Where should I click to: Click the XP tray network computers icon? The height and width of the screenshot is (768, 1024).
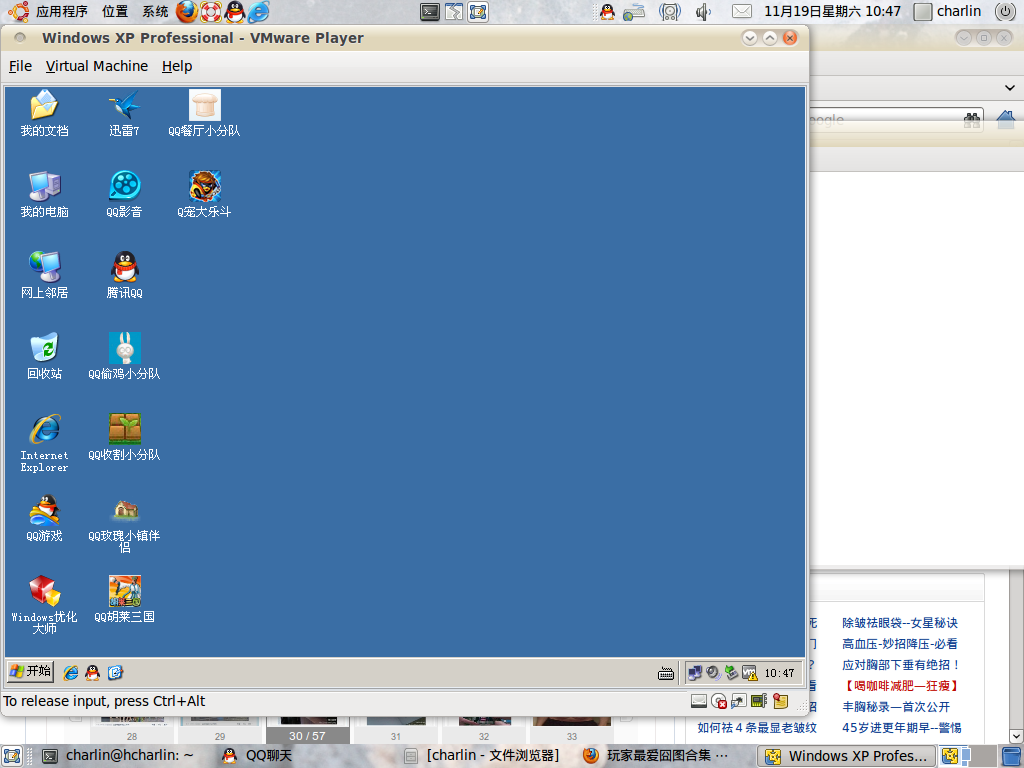695,673
